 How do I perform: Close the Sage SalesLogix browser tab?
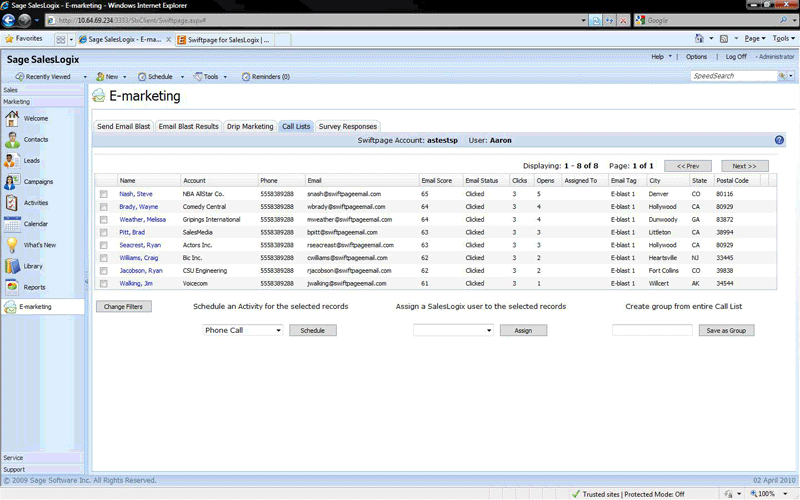(x=169, y=39)
